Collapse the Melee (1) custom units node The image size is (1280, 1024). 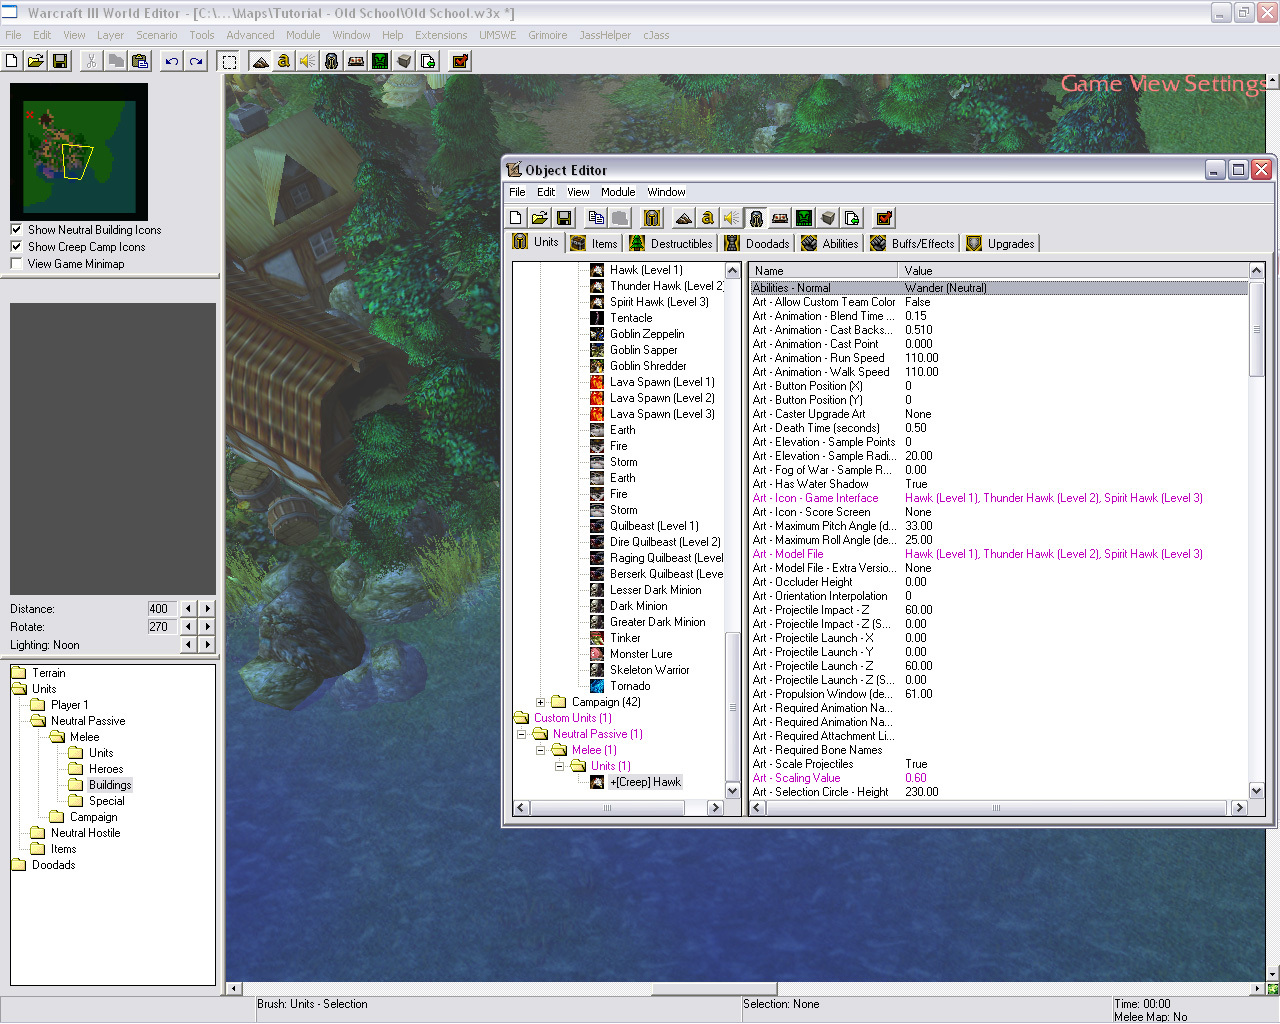540,750
